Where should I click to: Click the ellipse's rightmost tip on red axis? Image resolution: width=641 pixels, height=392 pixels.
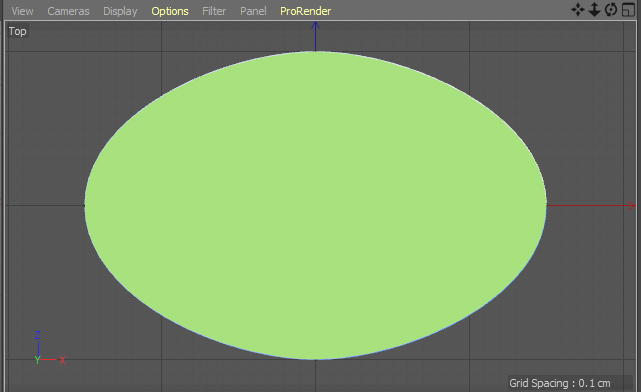click(546, 206)
